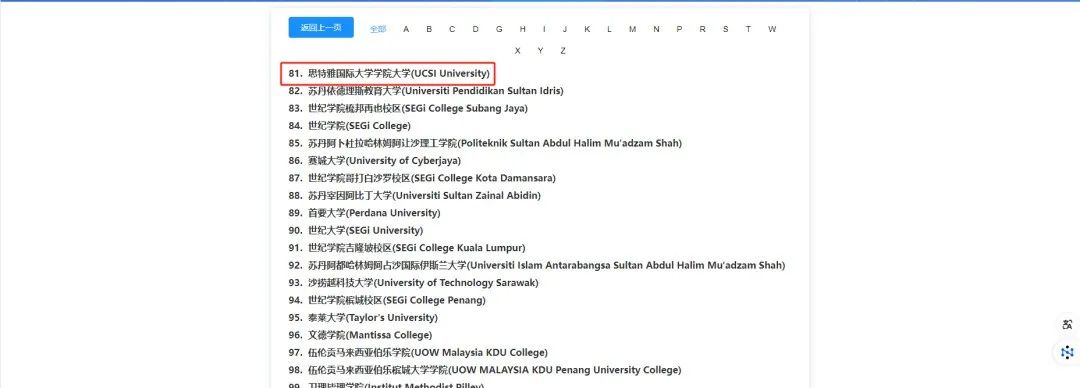Filter list by letter Y

541,50
